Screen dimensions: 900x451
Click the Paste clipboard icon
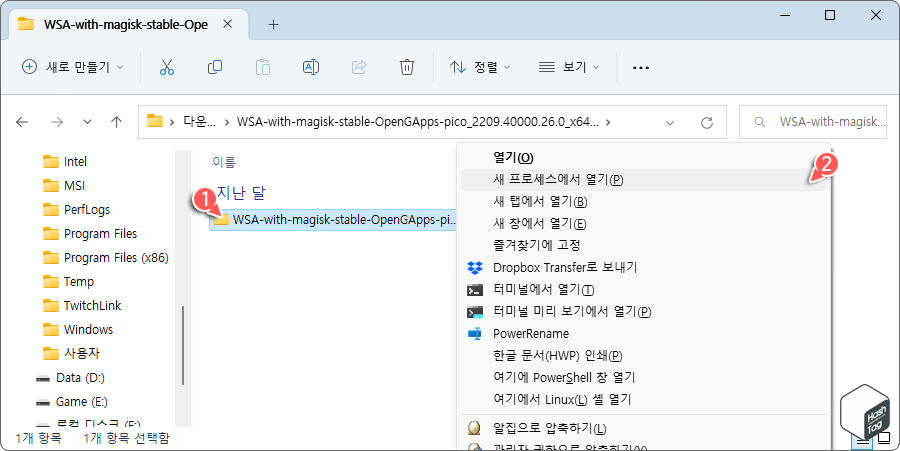(263, 67)
